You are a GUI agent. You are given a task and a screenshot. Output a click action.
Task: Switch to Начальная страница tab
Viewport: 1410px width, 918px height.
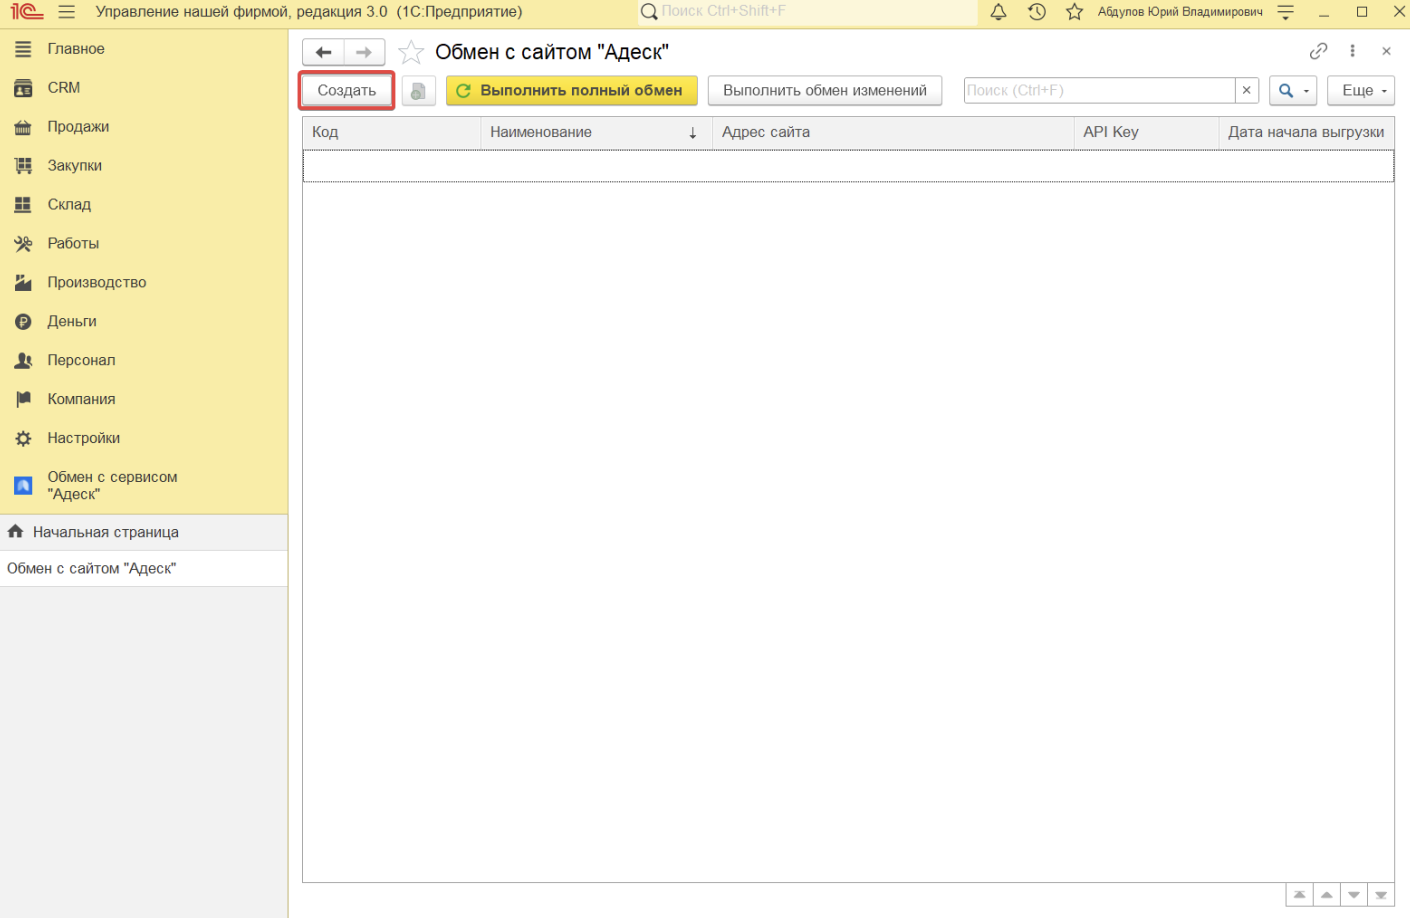click(144, 533)
